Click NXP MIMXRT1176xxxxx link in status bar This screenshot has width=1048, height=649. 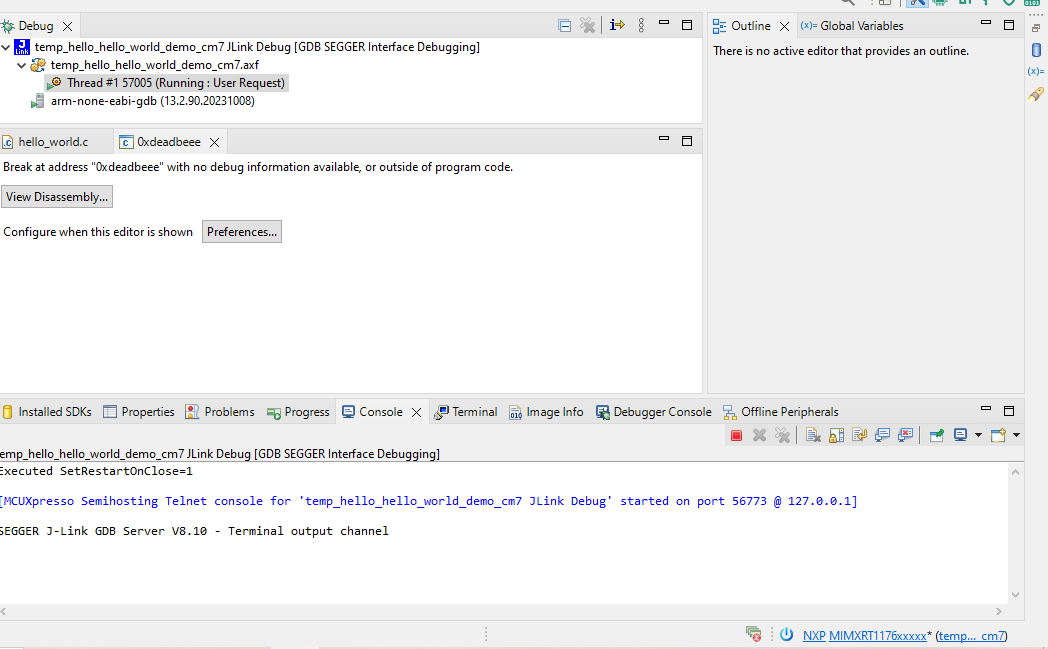pos(865,636)
